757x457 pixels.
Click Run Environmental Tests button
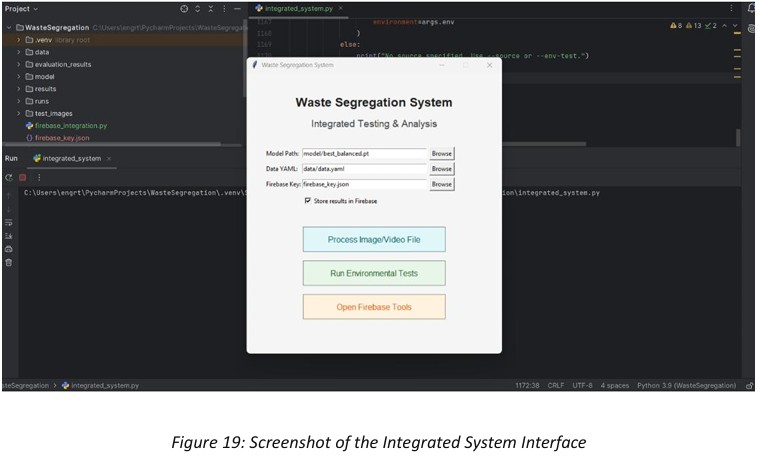tap(374, 273)
